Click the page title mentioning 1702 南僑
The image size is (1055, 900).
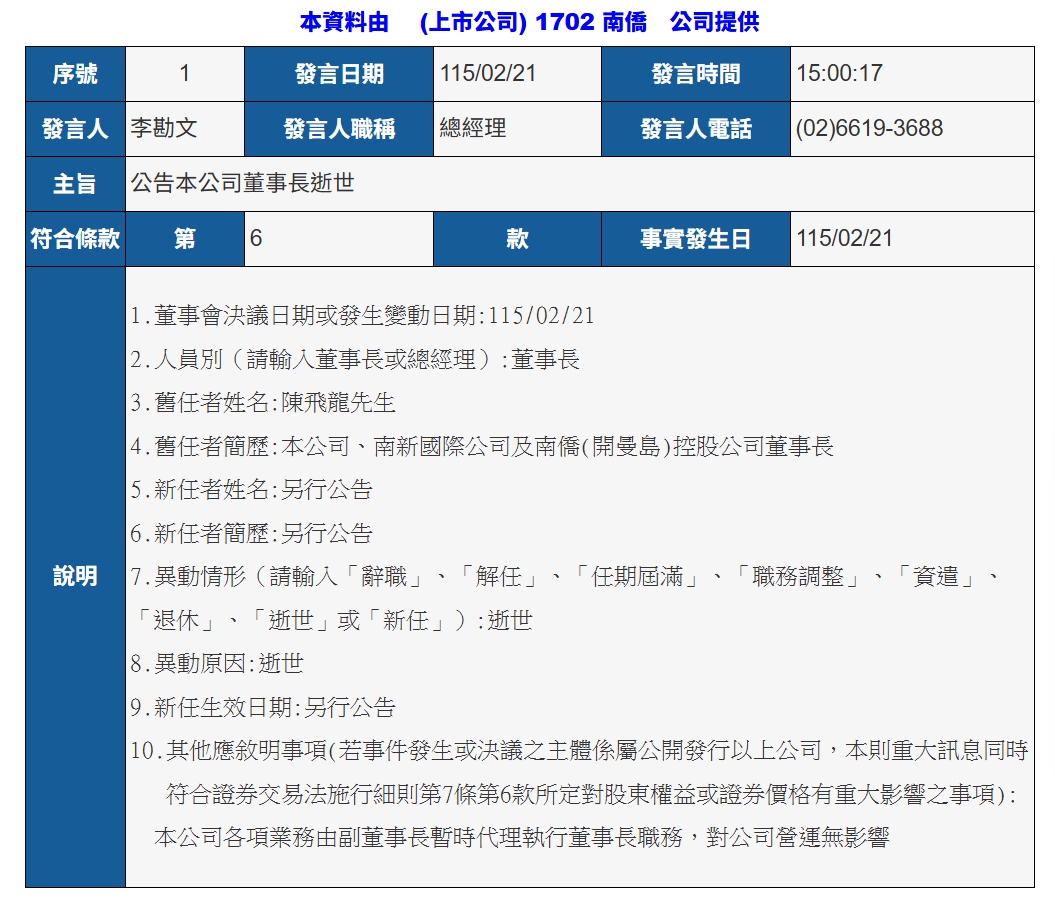pyautogui.click(x=529, y=22)
